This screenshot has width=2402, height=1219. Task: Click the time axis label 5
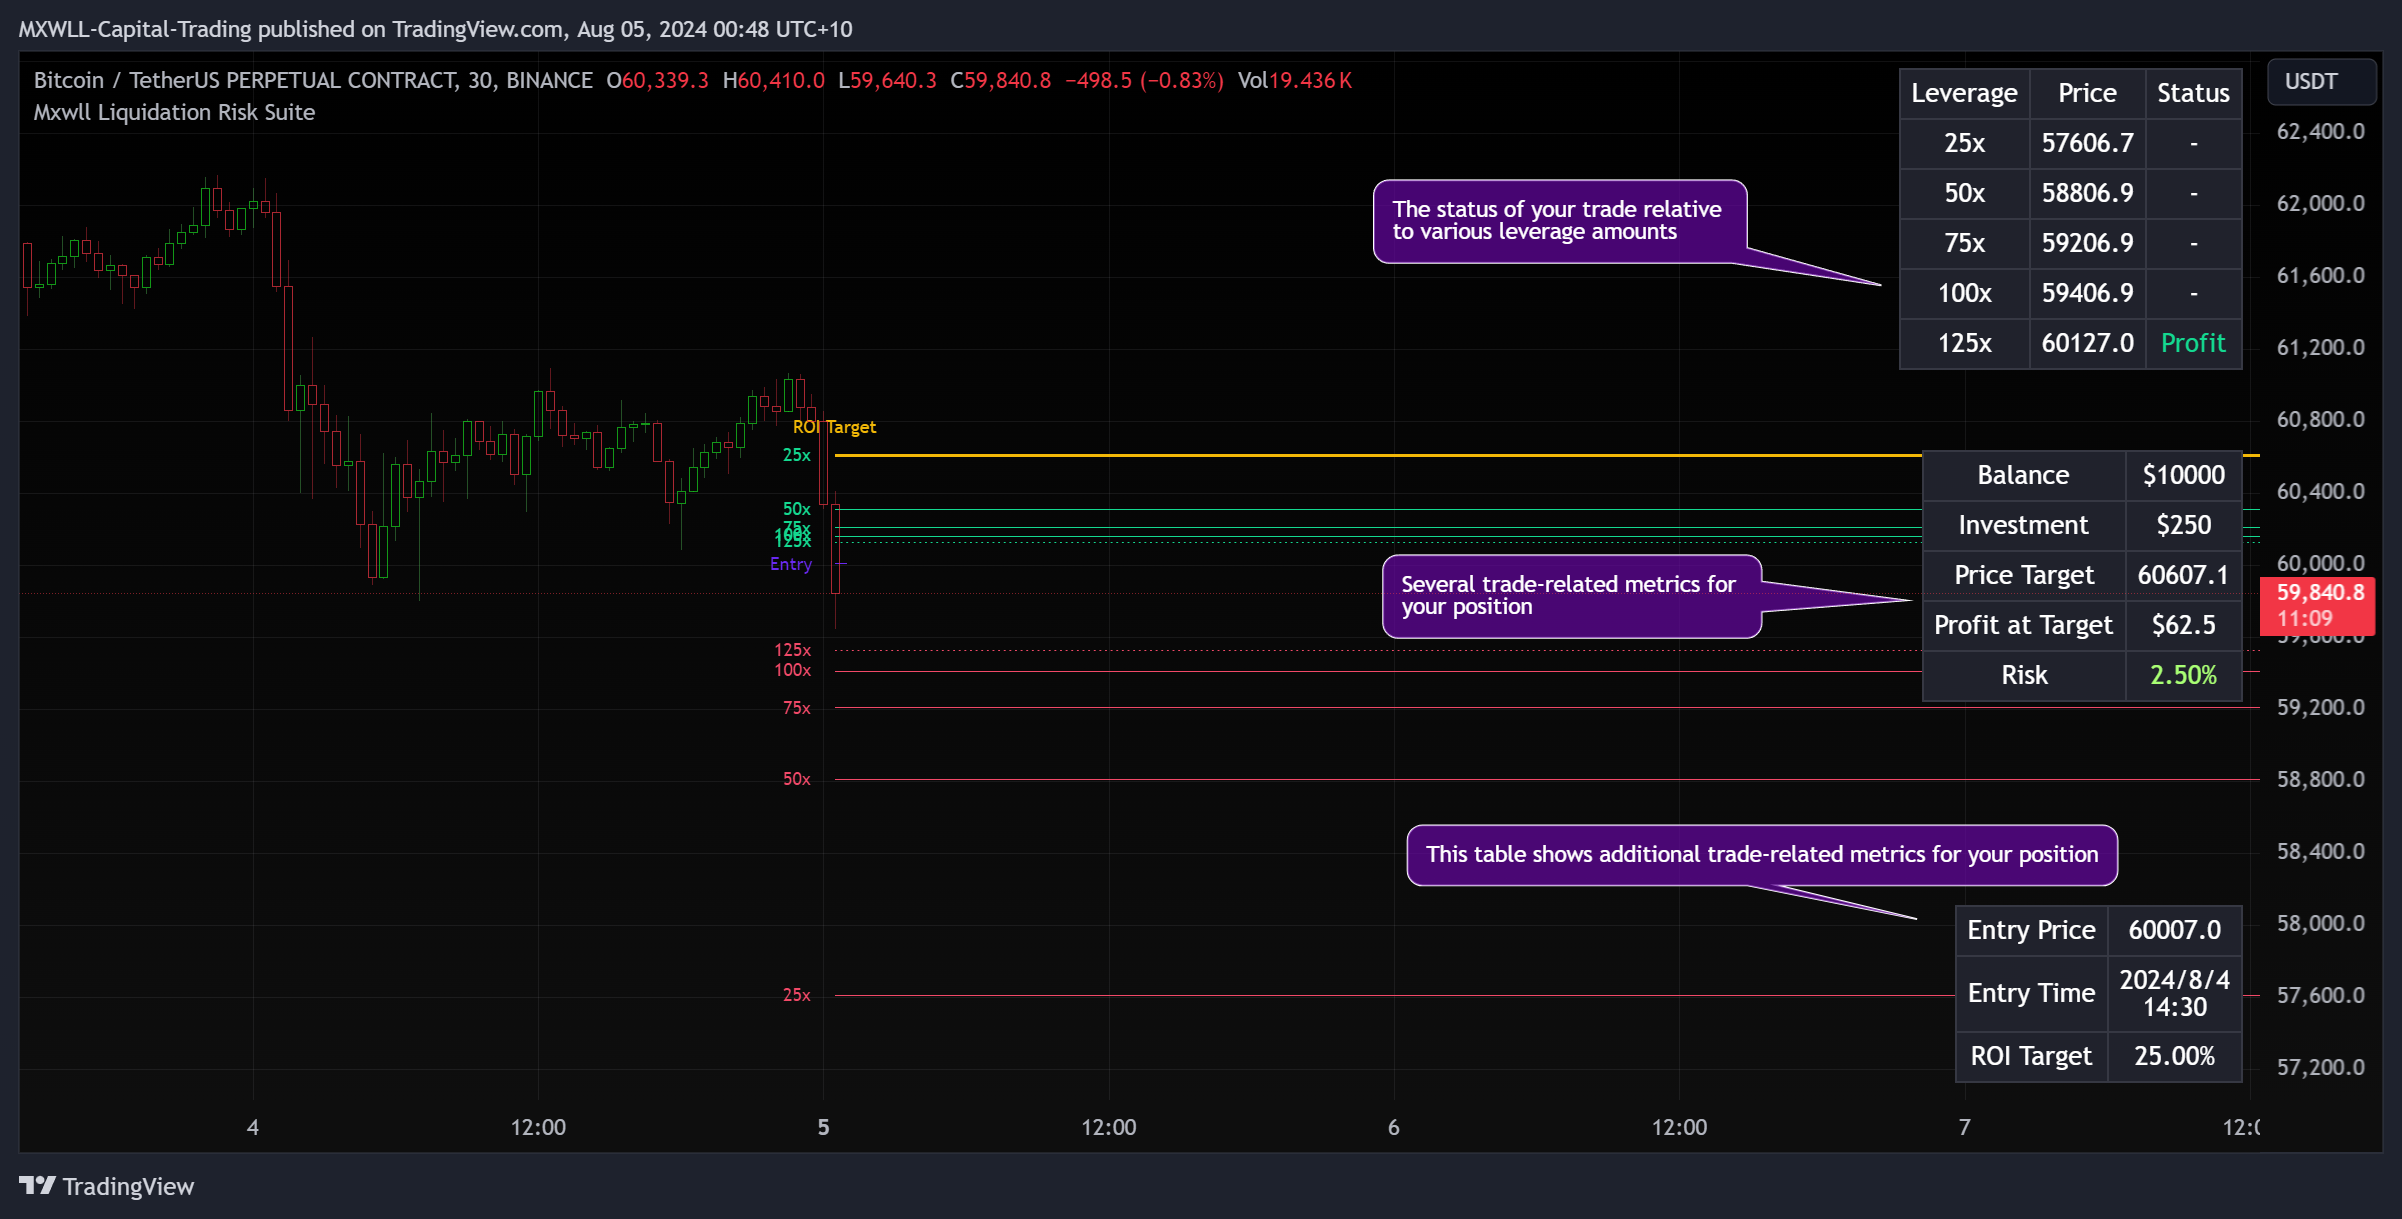823,1127
